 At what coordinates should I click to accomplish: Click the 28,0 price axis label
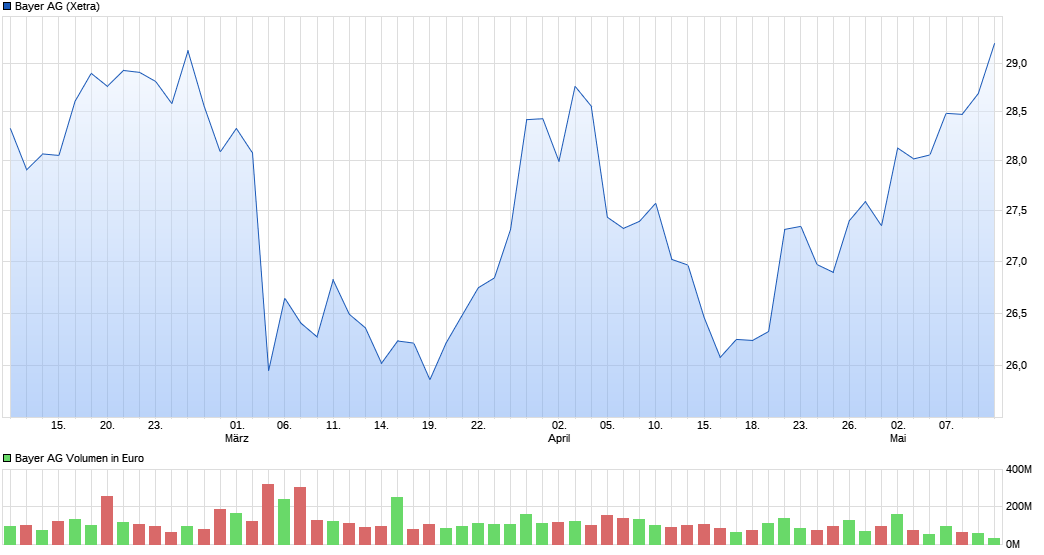tap(1016, 160)
